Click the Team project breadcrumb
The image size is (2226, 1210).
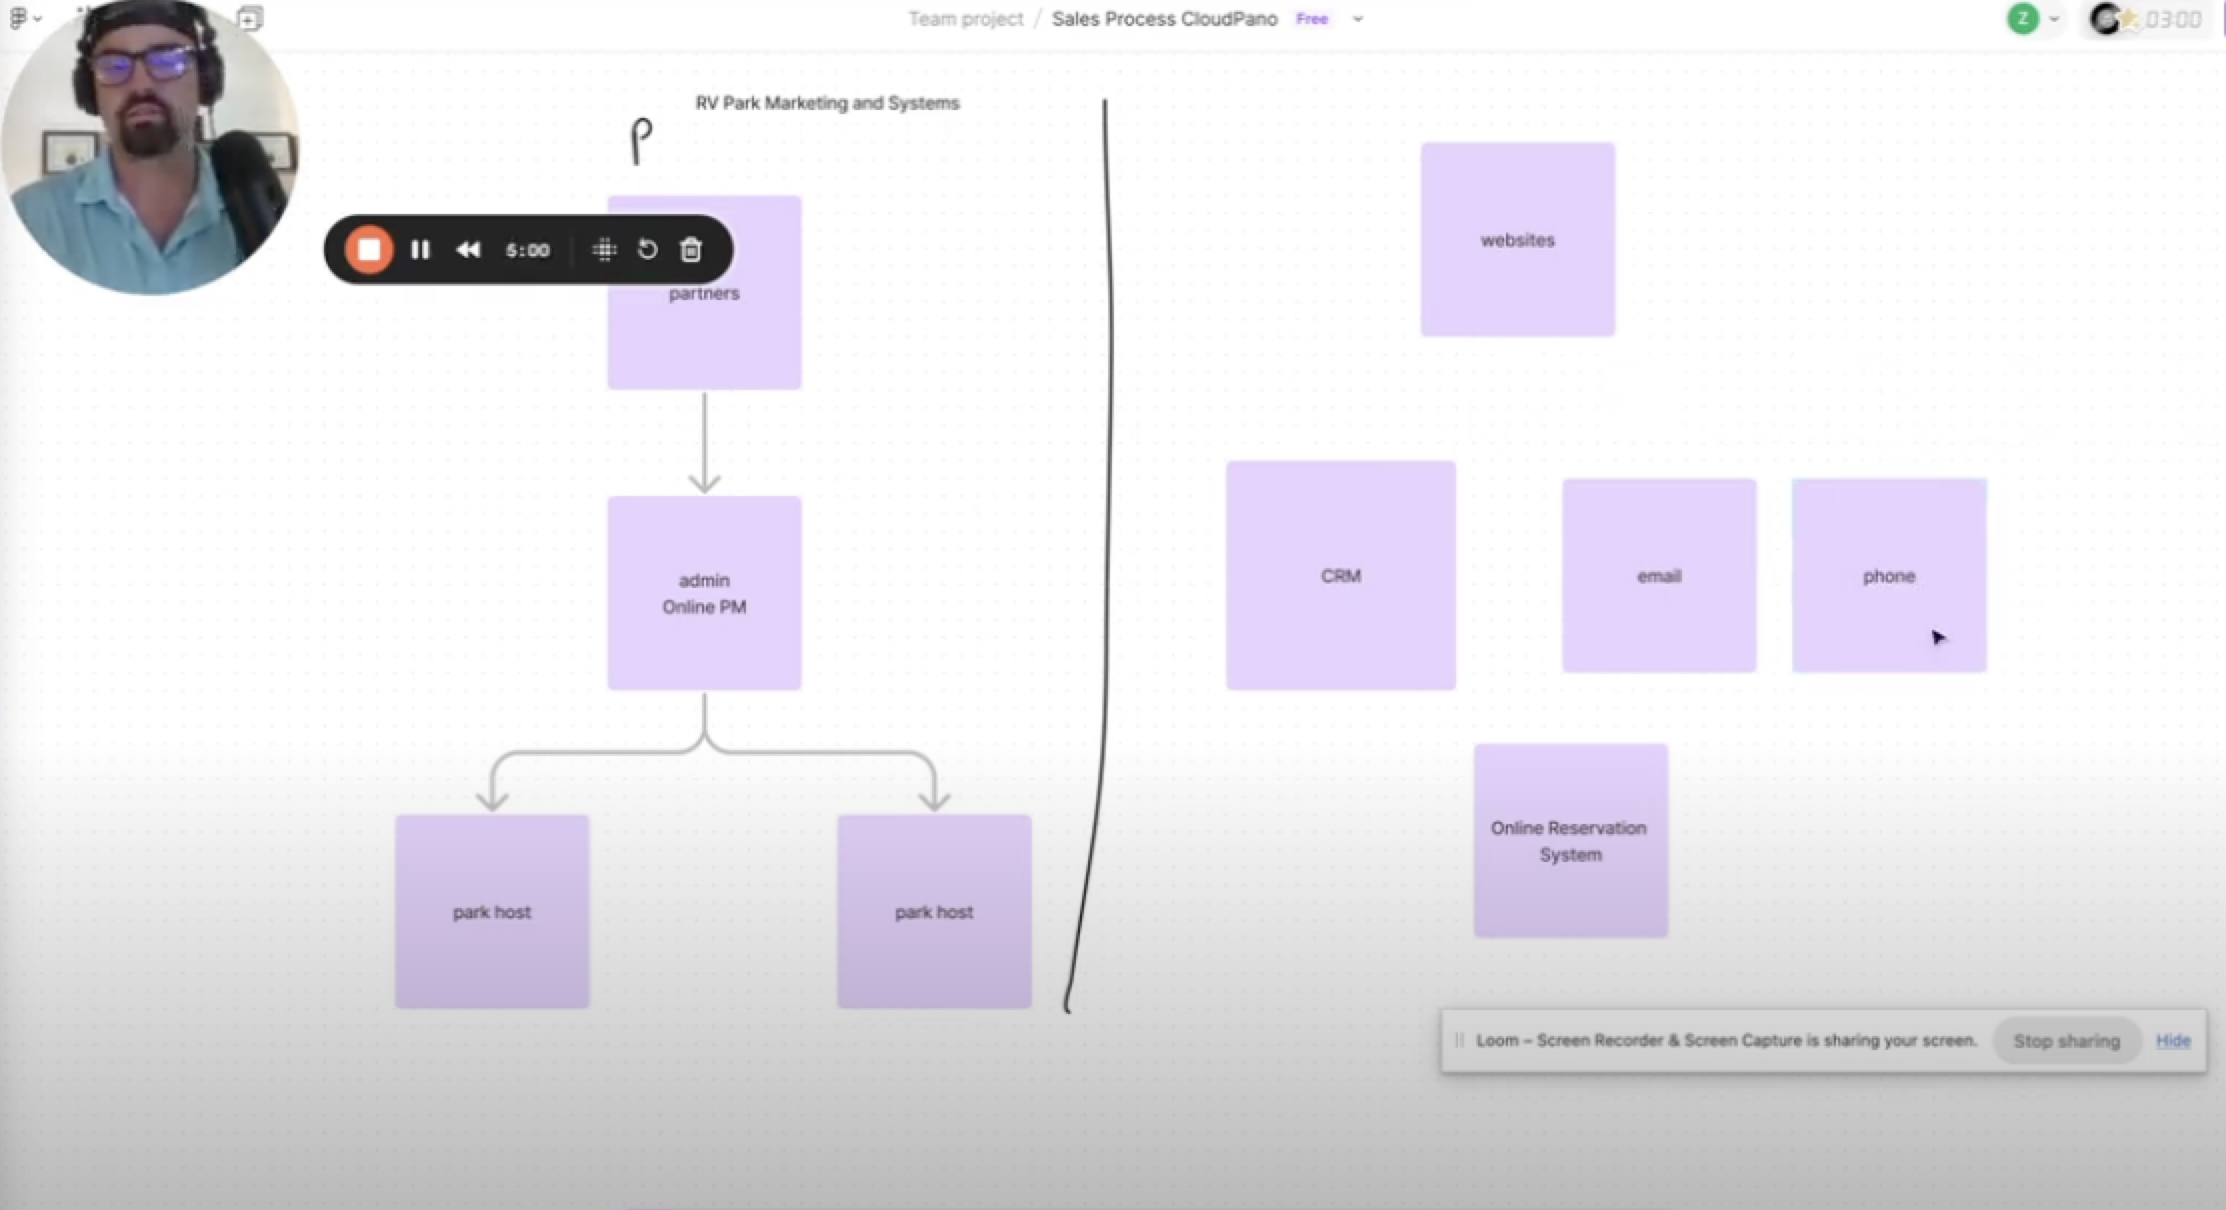[x=965, y=19]
